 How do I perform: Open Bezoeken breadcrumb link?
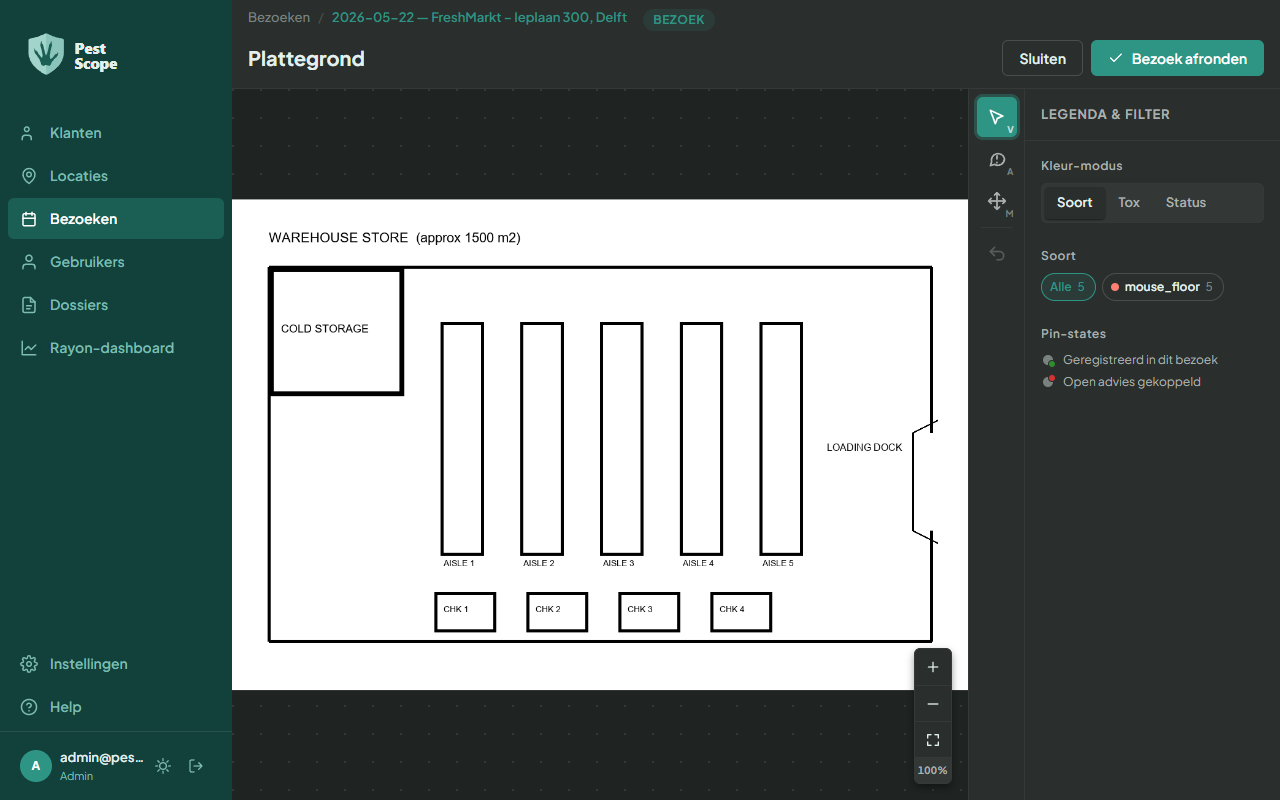click(279, 17)
